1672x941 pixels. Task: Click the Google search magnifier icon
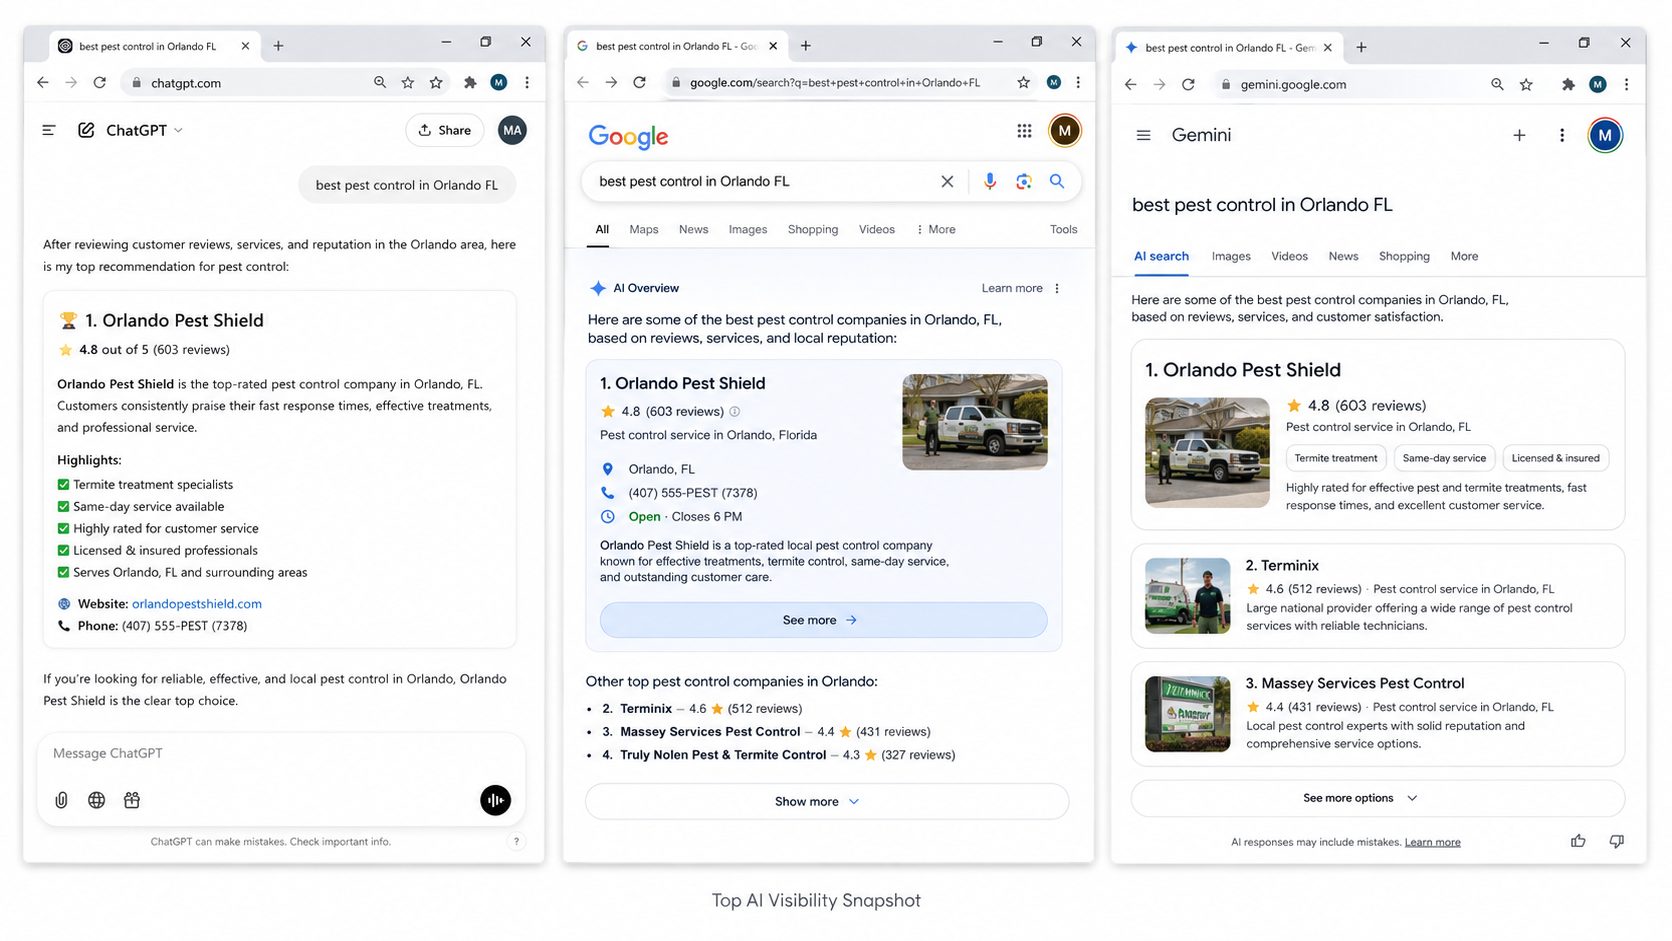pyautogui.click(x=1057, y=181)
